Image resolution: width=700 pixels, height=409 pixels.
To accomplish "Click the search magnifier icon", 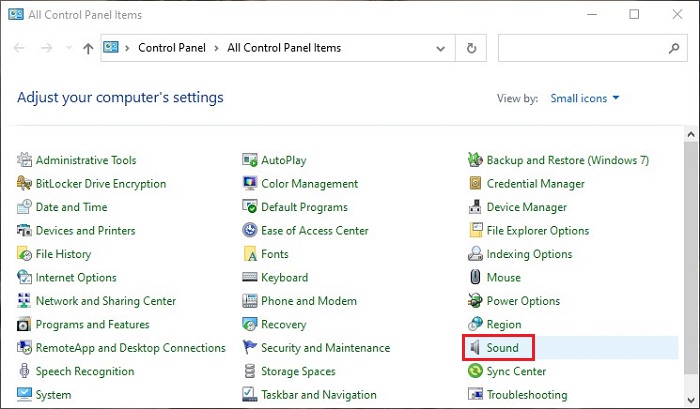I will coord(674,48).
